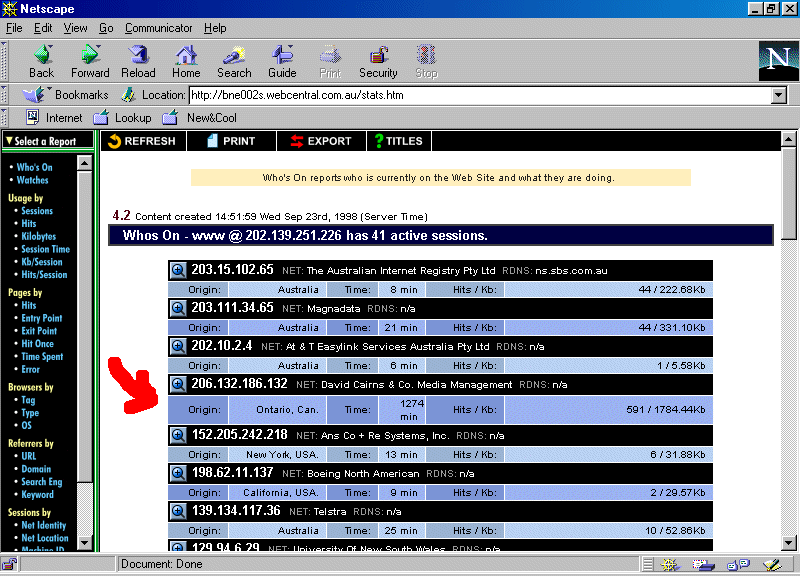
Task: Open the Lookup personal toolbar folder
Action: [x=122, y=118]
